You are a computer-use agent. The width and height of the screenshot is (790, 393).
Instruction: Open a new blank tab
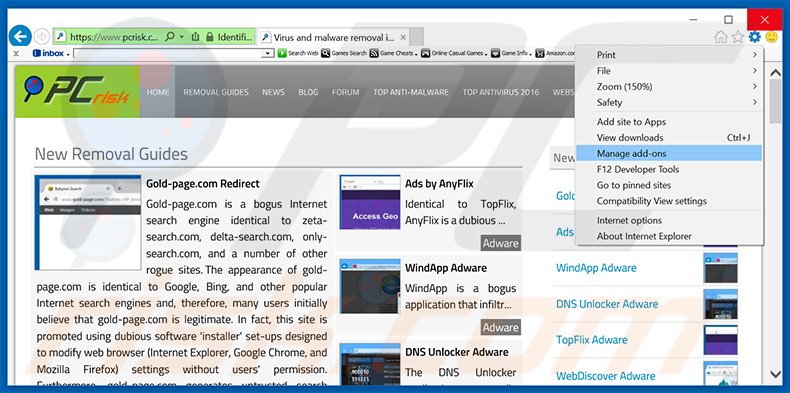point(416,37)
